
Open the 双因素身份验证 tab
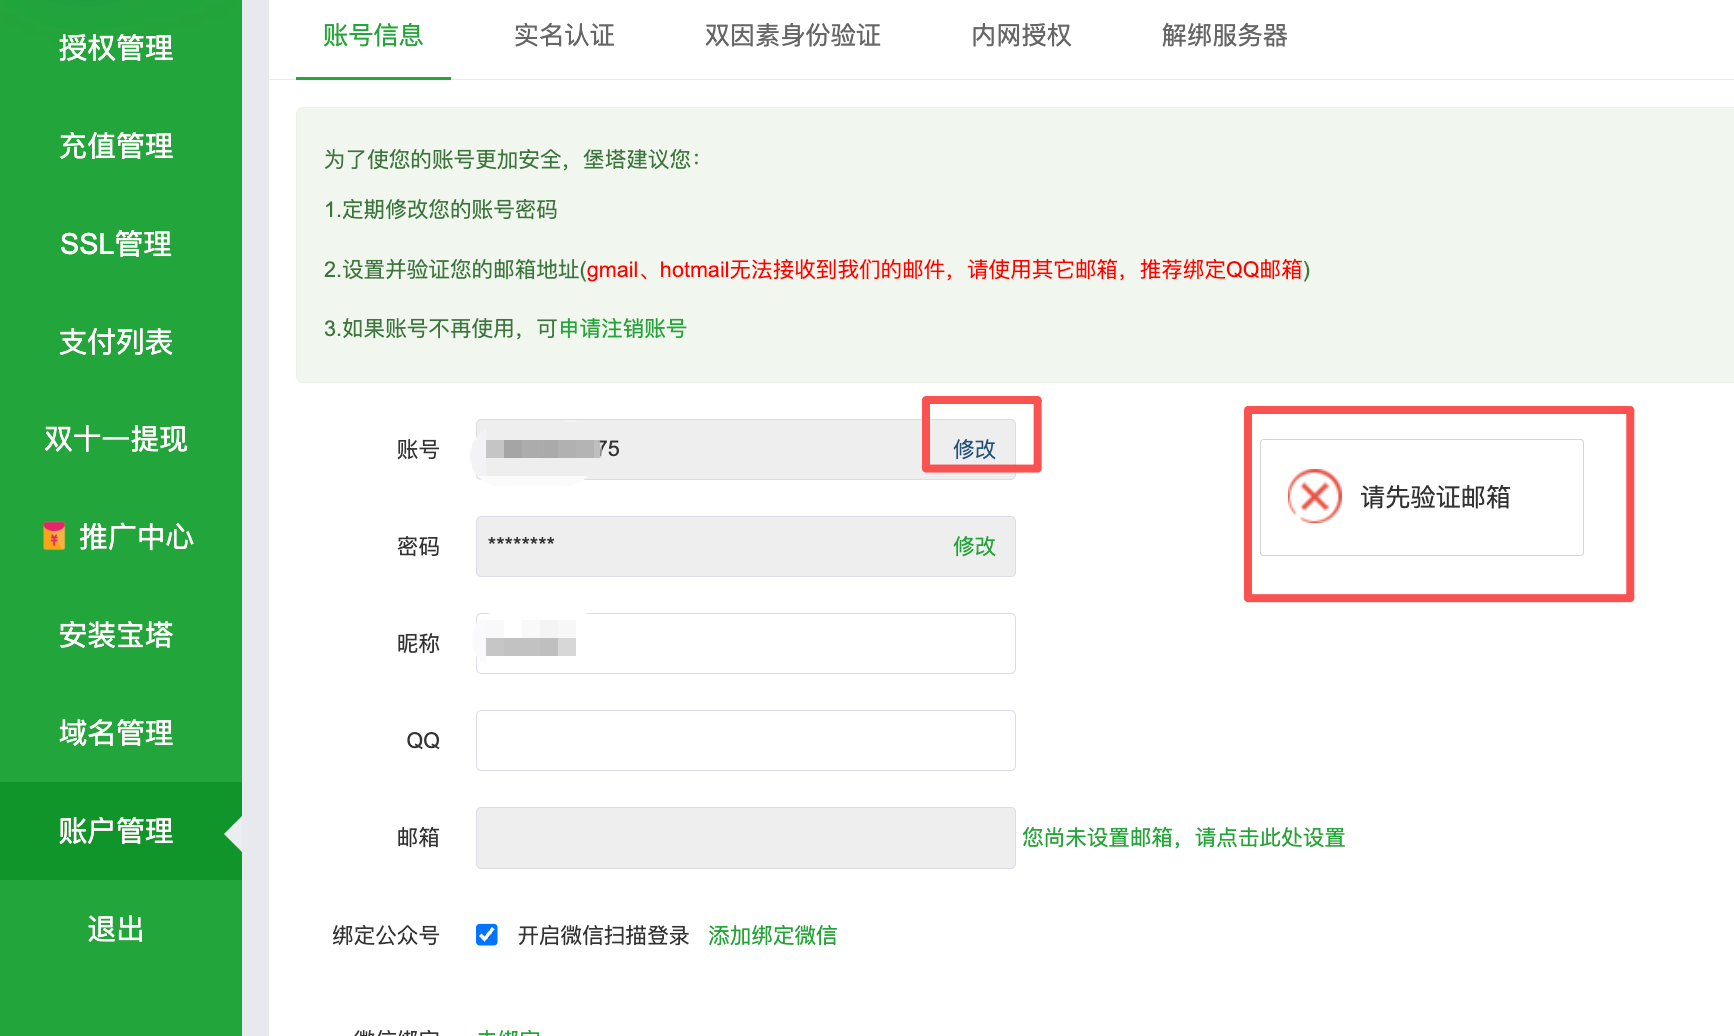click(791, 36)
